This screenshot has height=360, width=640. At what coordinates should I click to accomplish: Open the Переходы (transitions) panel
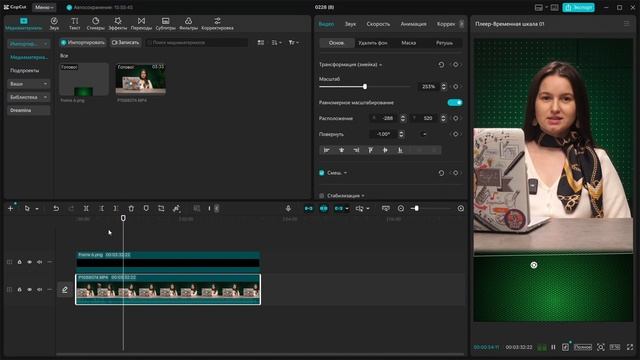(x=141, y=24)
